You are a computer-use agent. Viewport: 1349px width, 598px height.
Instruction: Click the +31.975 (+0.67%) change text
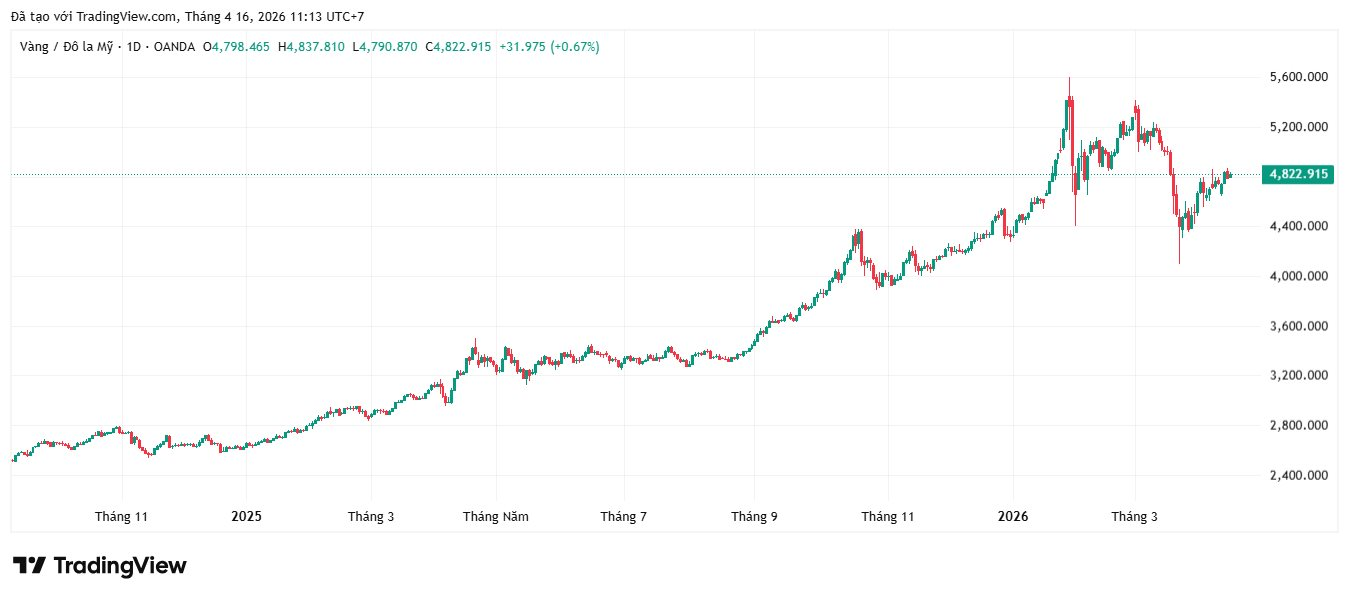tap(550, 46)
